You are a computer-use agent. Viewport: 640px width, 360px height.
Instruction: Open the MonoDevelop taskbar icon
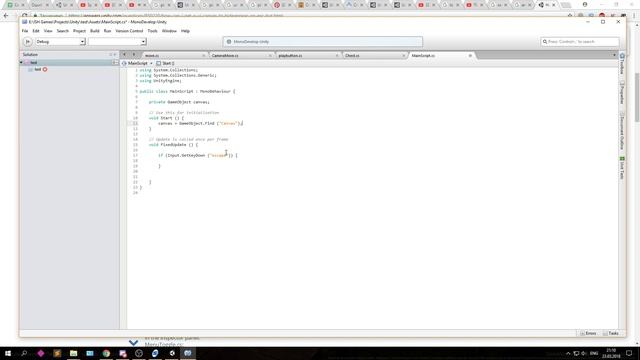tap(188, 353)
